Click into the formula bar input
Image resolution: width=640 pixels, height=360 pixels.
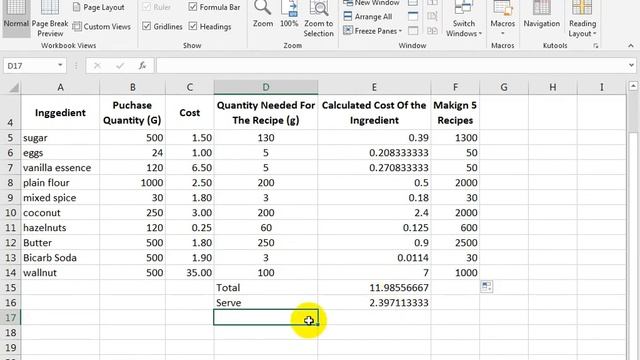click(x=391, y=65)
